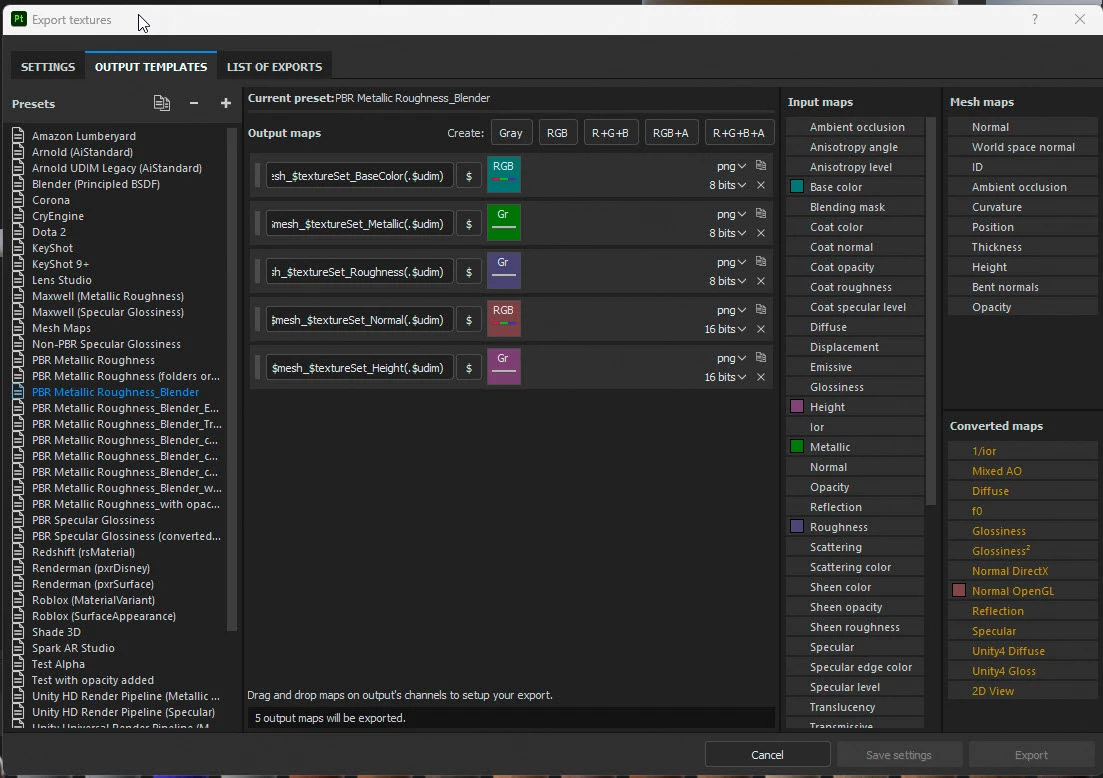The height and width of the screenshot is (778, 1103).
Task: Switch to the Output Templates tab
Action: (151, 67)
